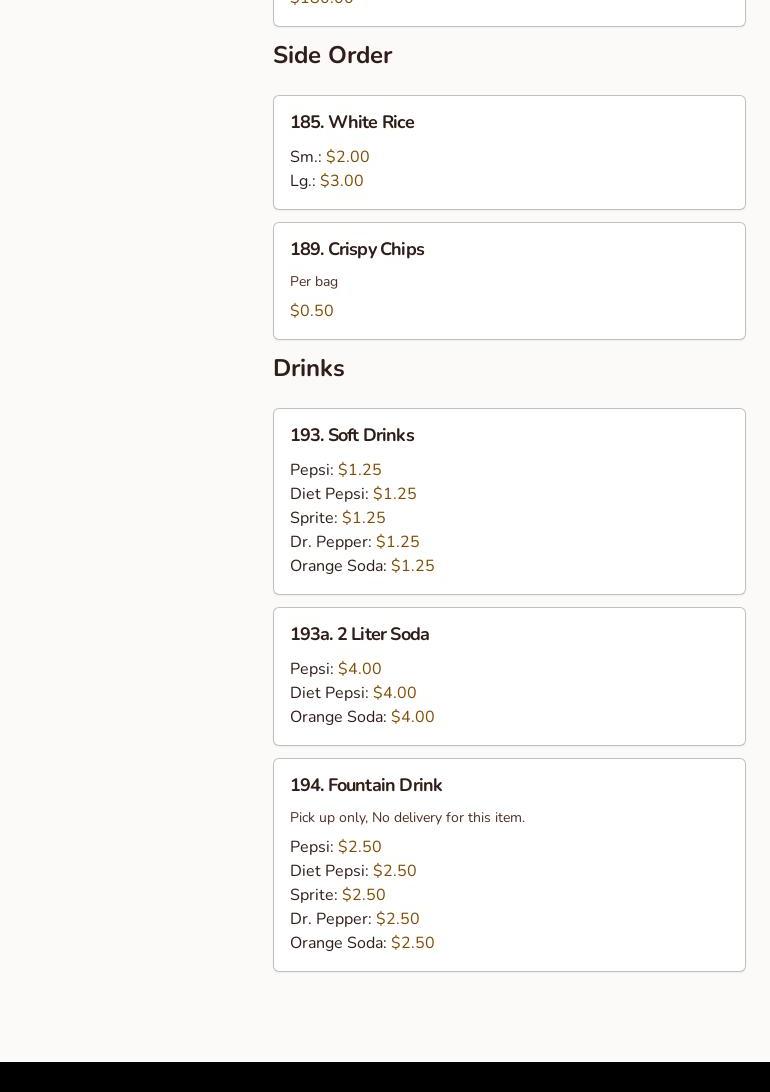Select the small White Rice $2.00 option
This screenshot has width=770, height=1092.
[330, 157]
